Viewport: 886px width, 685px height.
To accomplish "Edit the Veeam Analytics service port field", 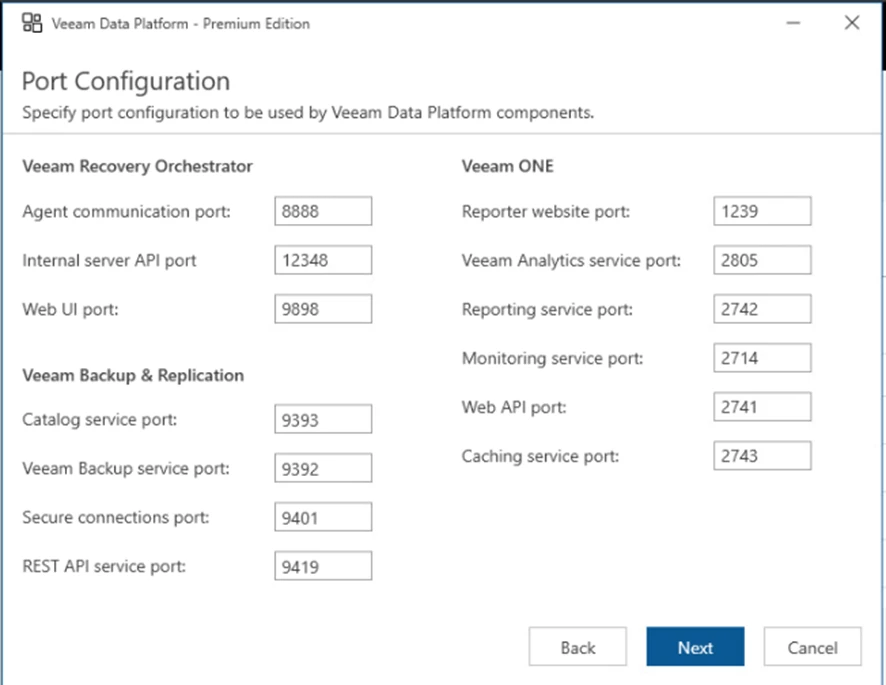I will tap(763, 260).
